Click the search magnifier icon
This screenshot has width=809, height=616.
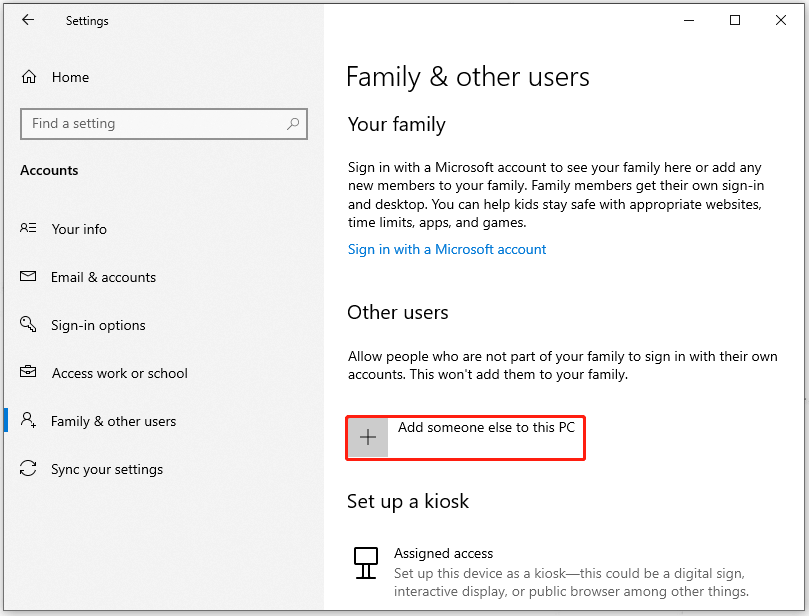pyautogui.click(x=293, y=124)
